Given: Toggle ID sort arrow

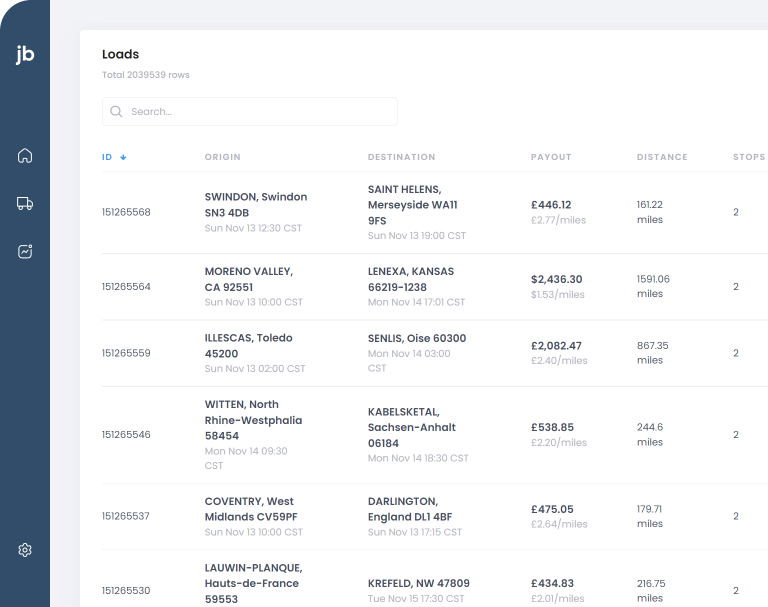Looking at the screenshot, I should [x=123, y=157].
